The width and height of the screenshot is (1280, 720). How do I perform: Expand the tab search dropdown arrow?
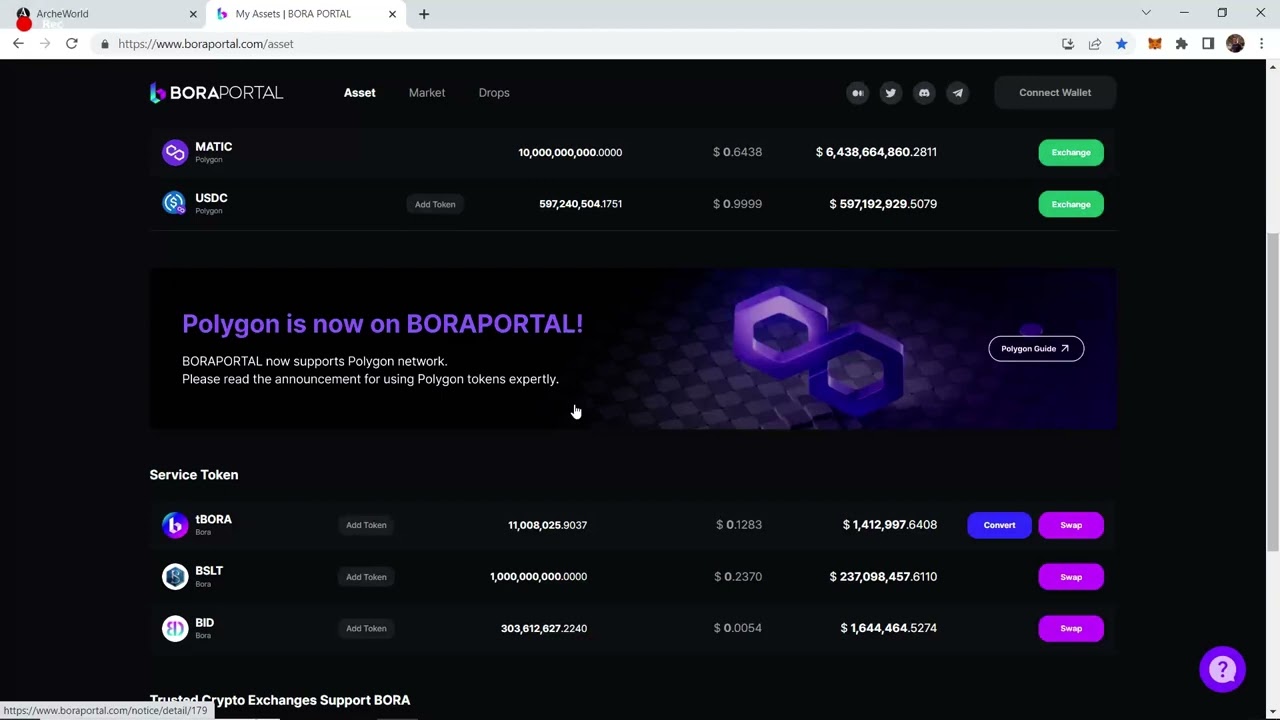tap(1146, 13)
